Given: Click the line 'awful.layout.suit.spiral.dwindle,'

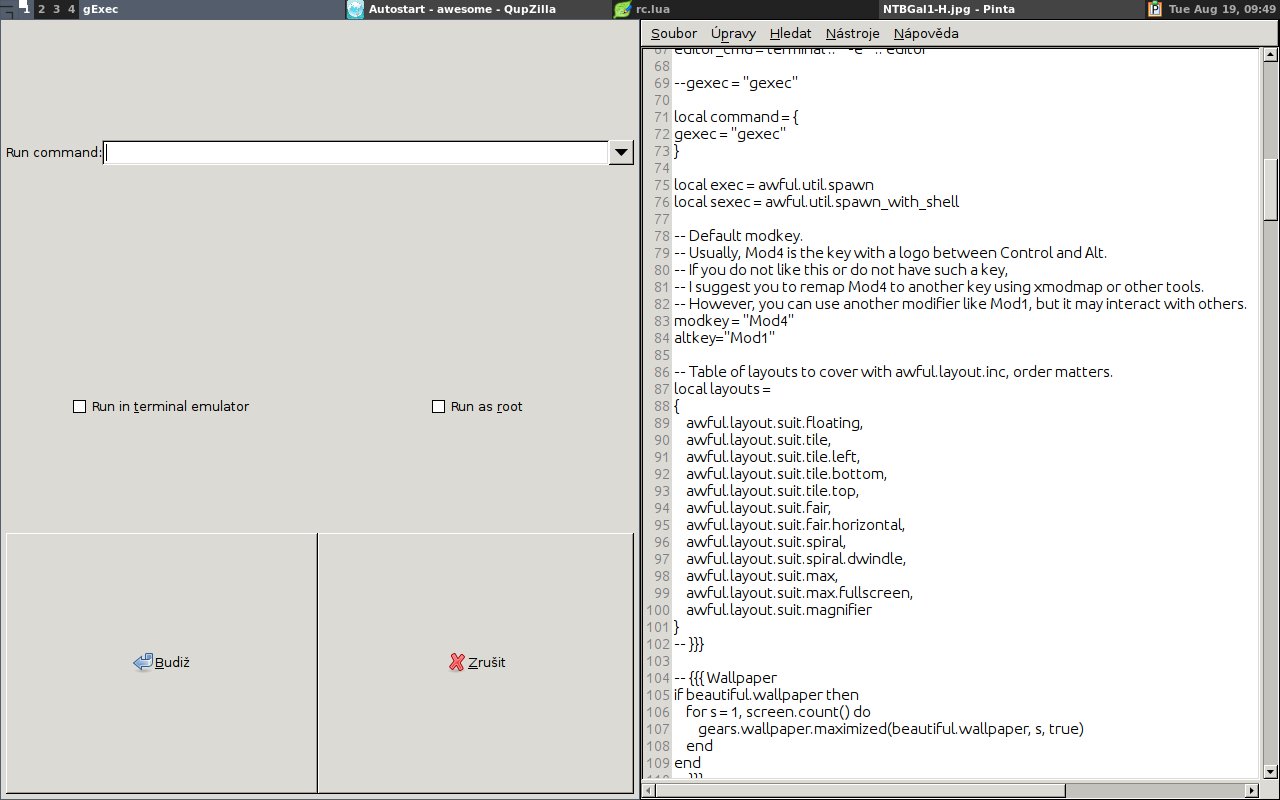Looking at the screenshot, I should click(x=795, y=559).
